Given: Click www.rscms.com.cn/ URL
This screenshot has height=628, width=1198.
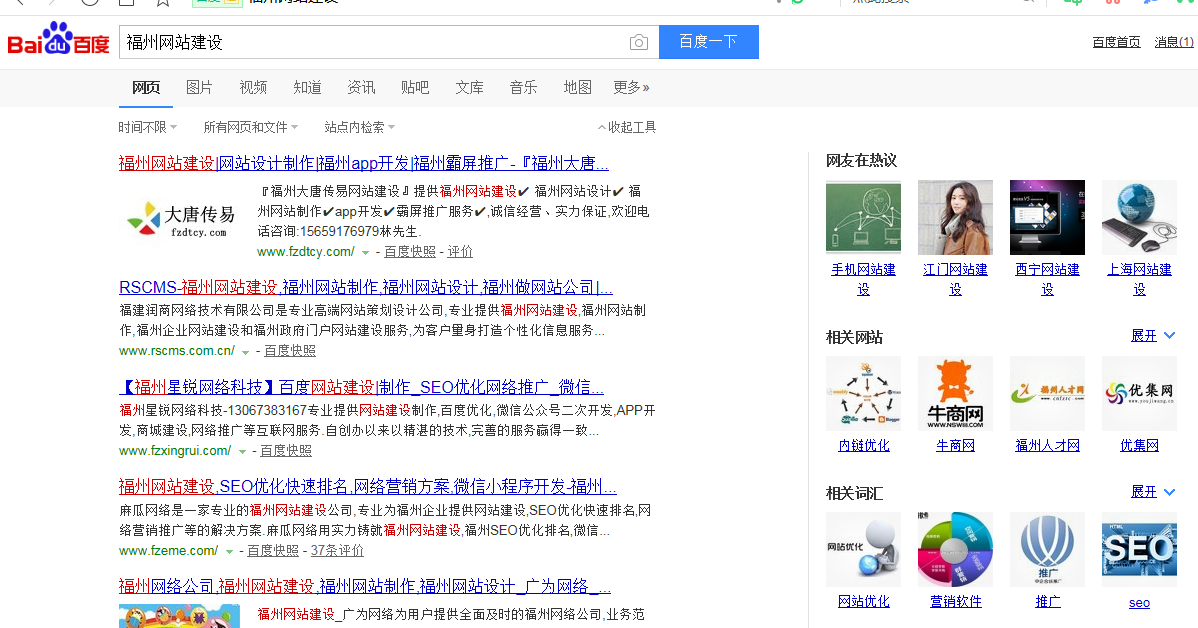Looking at the screenshot, I should [177, 351].
